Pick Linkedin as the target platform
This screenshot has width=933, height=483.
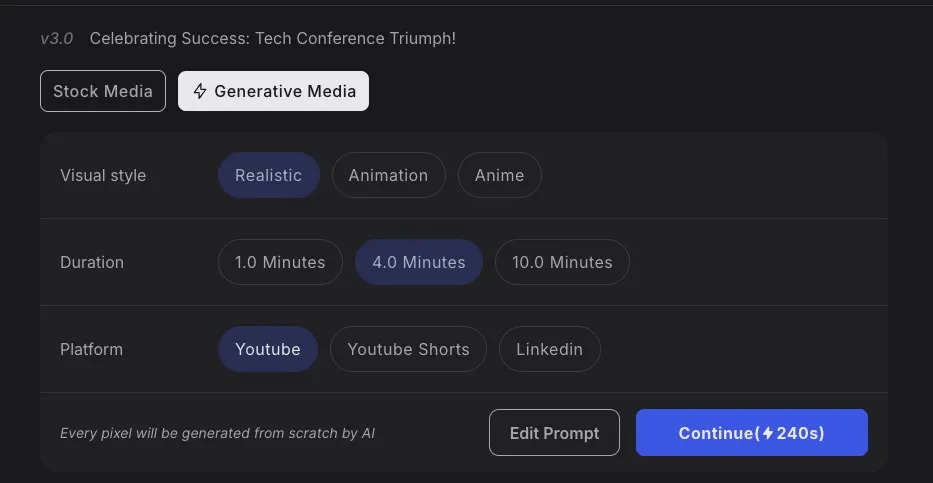tap(549, 349)
